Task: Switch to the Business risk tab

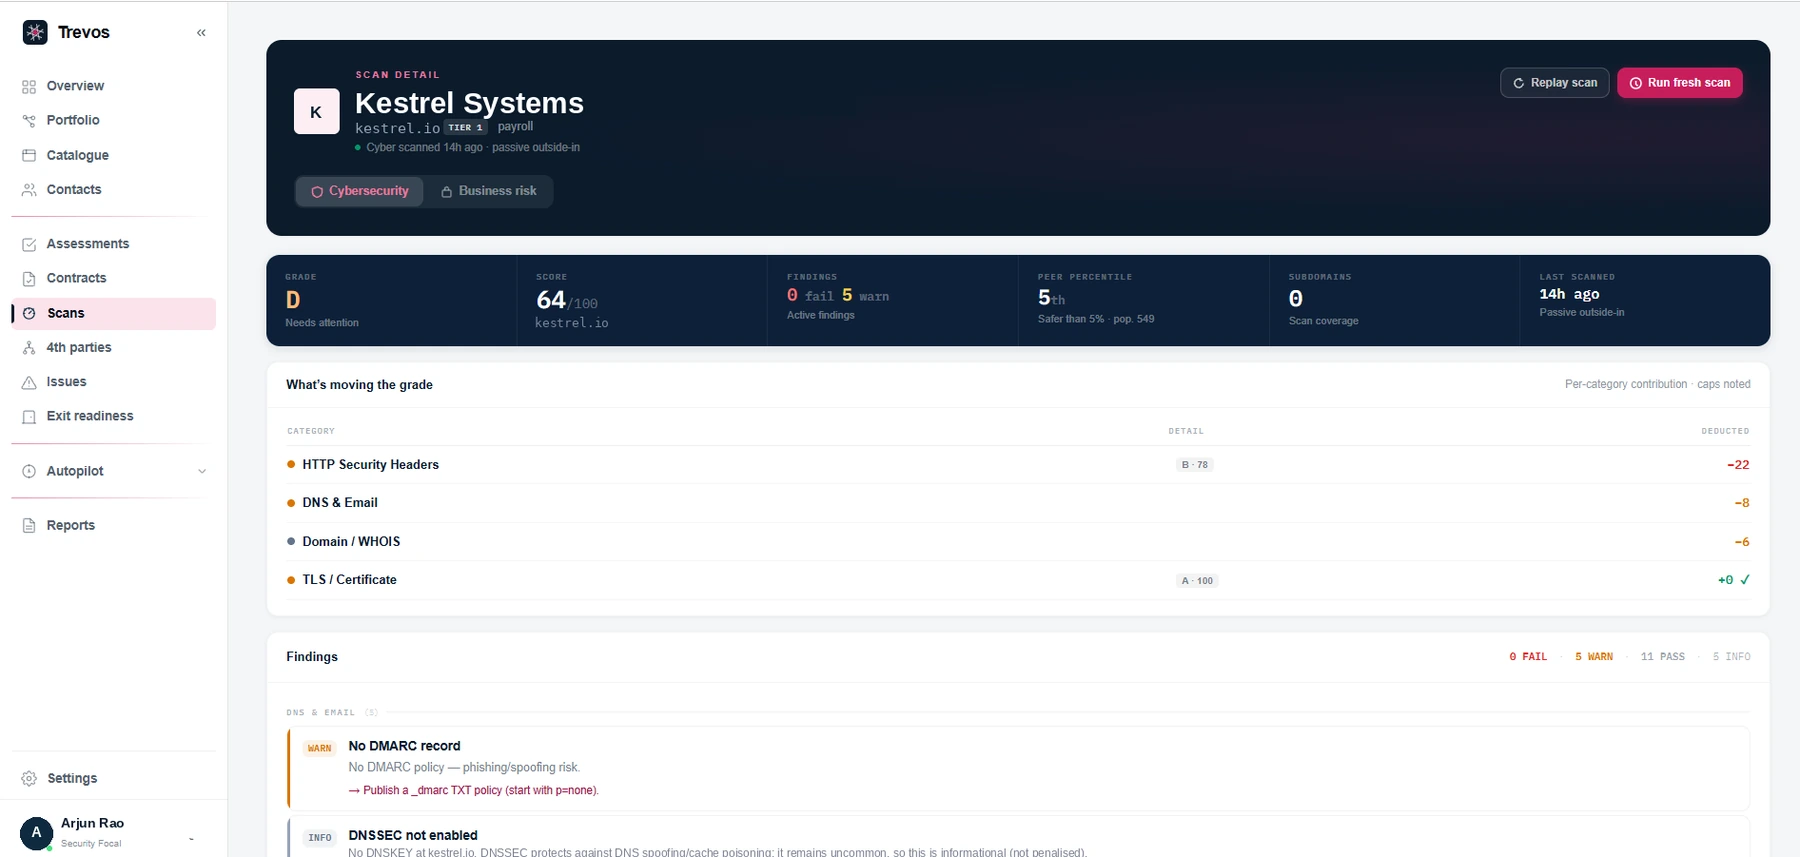Action: coord(489,191)
